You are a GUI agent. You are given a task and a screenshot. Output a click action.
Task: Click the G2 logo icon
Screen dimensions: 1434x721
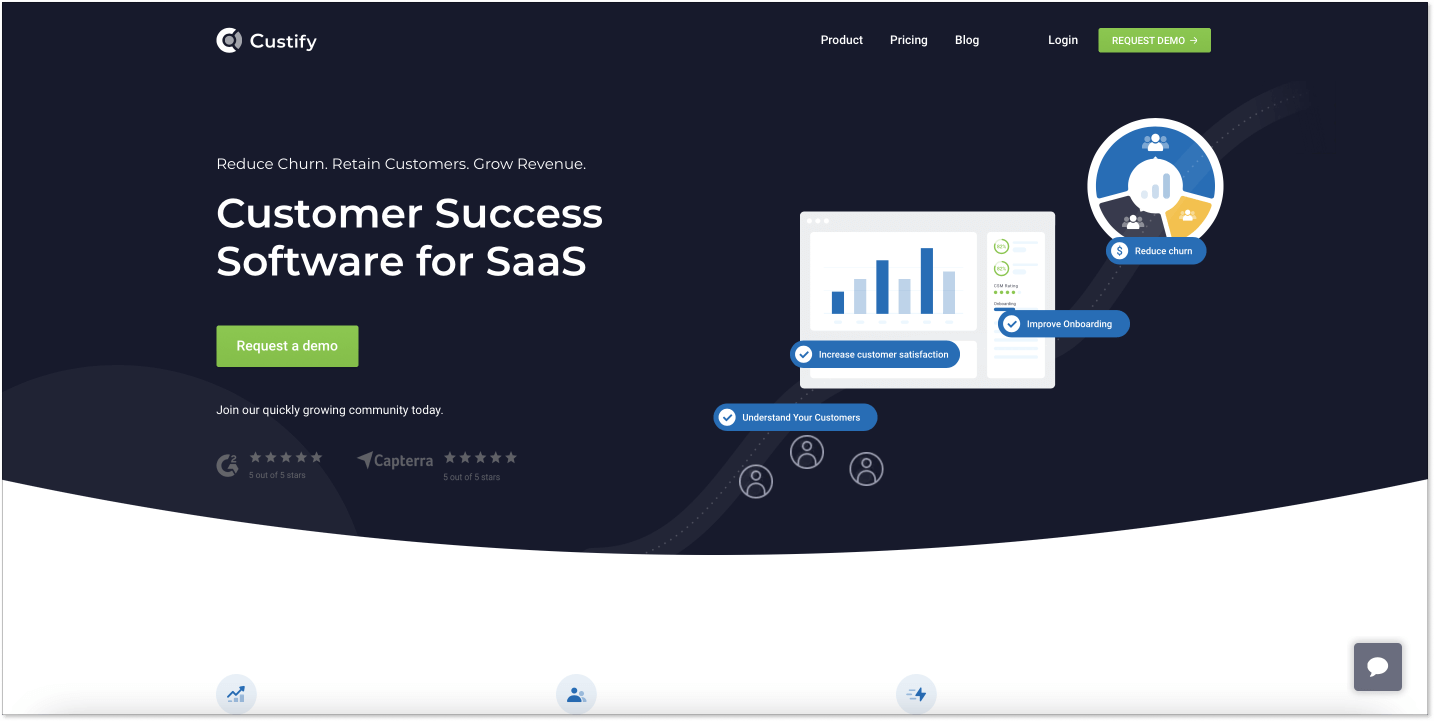228,465
